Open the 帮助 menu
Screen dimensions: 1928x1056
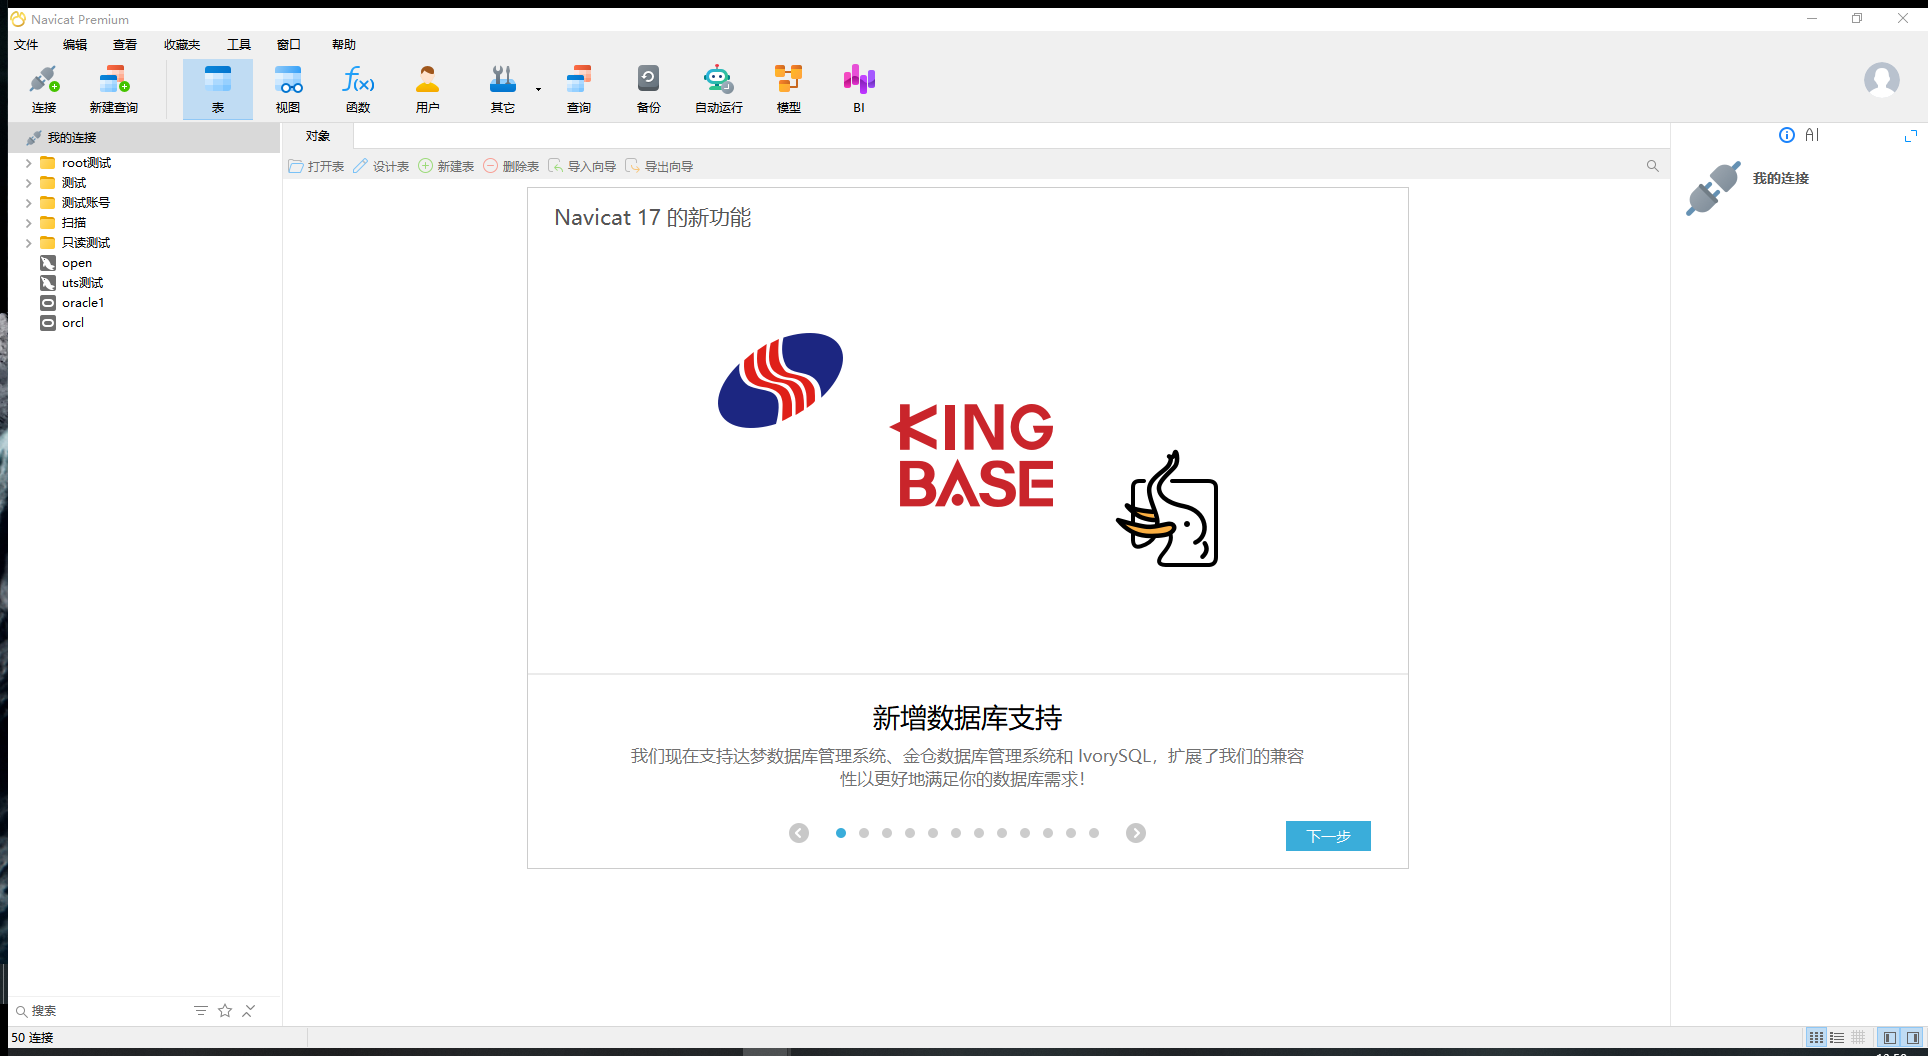click(344, 45)
